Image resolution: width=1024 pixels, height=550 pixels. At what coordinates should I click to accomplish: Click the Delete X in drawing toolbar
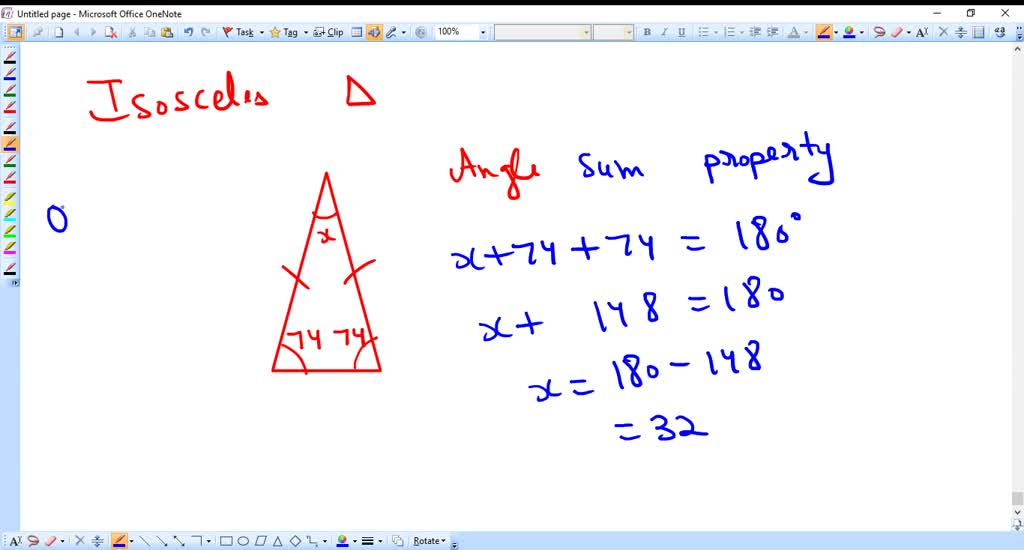(80, 541)
